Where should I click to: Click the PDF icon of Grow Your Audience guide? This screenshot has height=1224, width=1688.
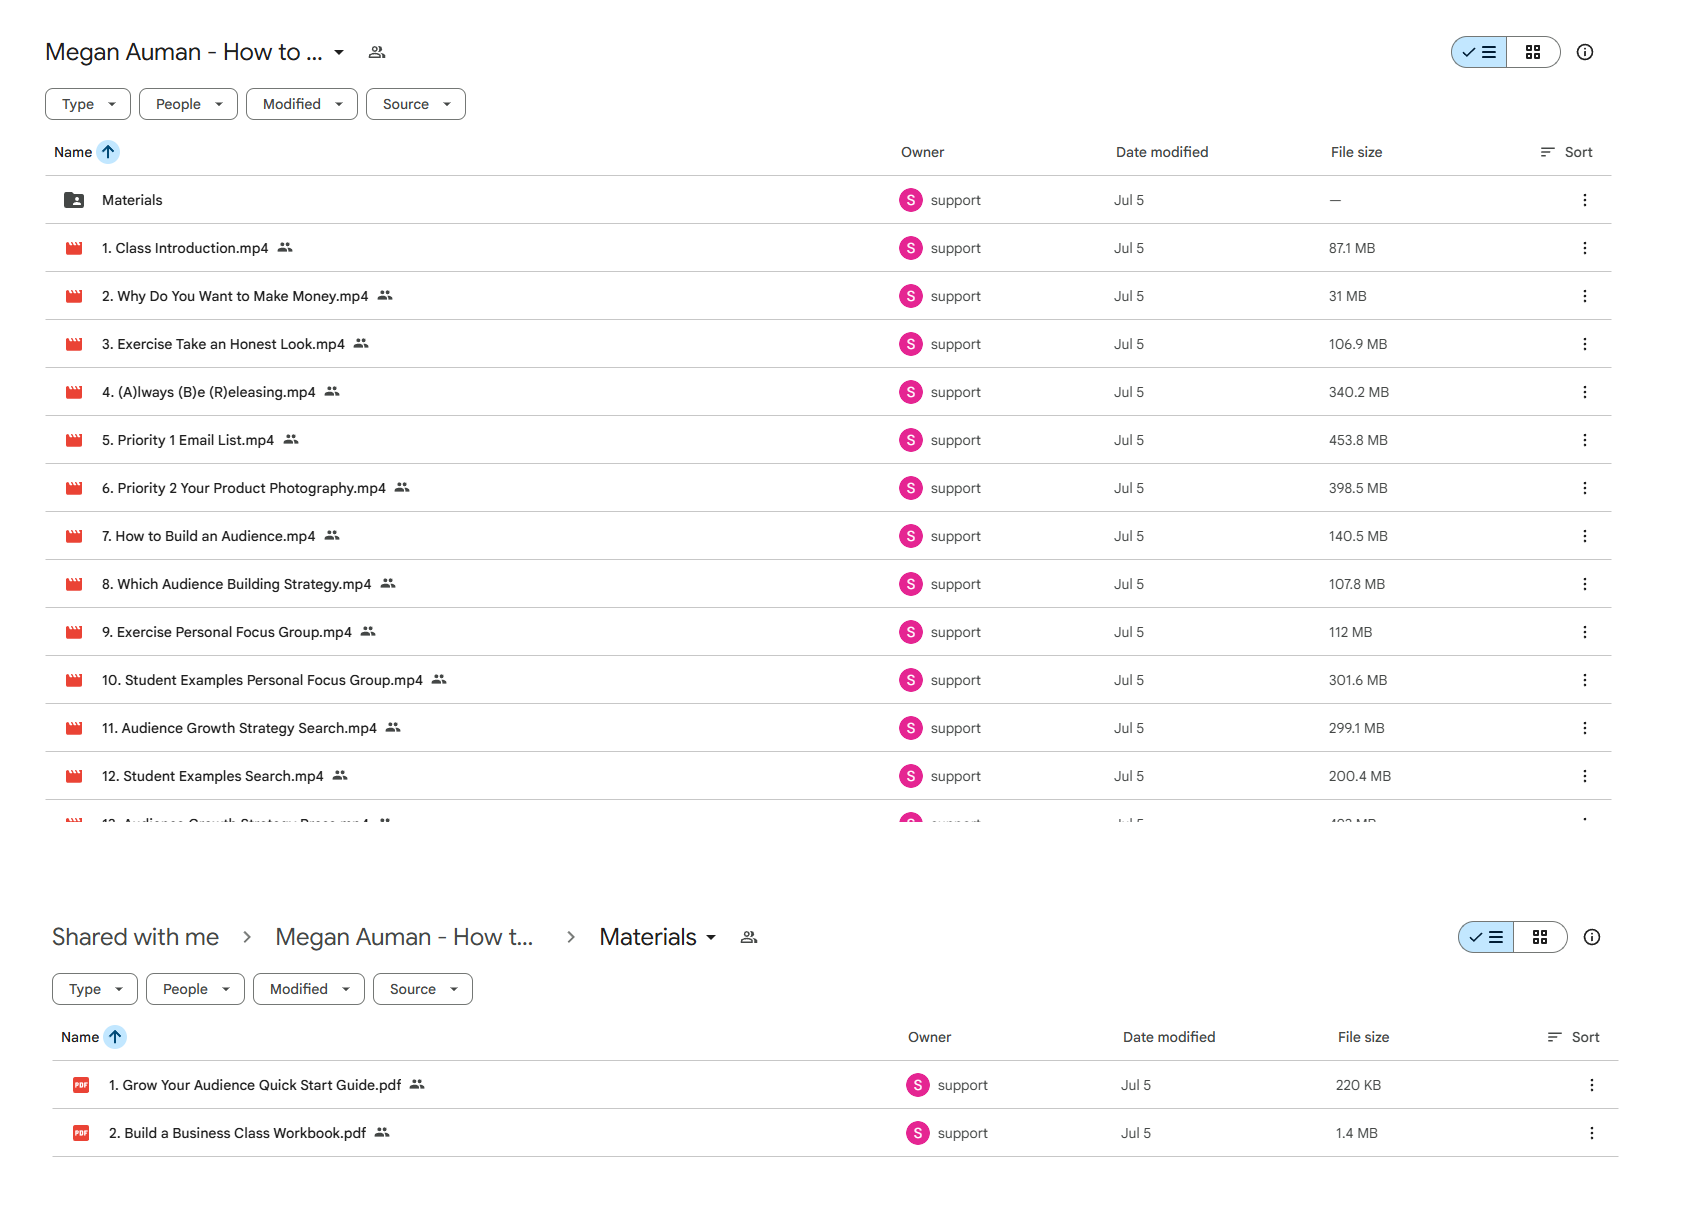click(81, 1085)
